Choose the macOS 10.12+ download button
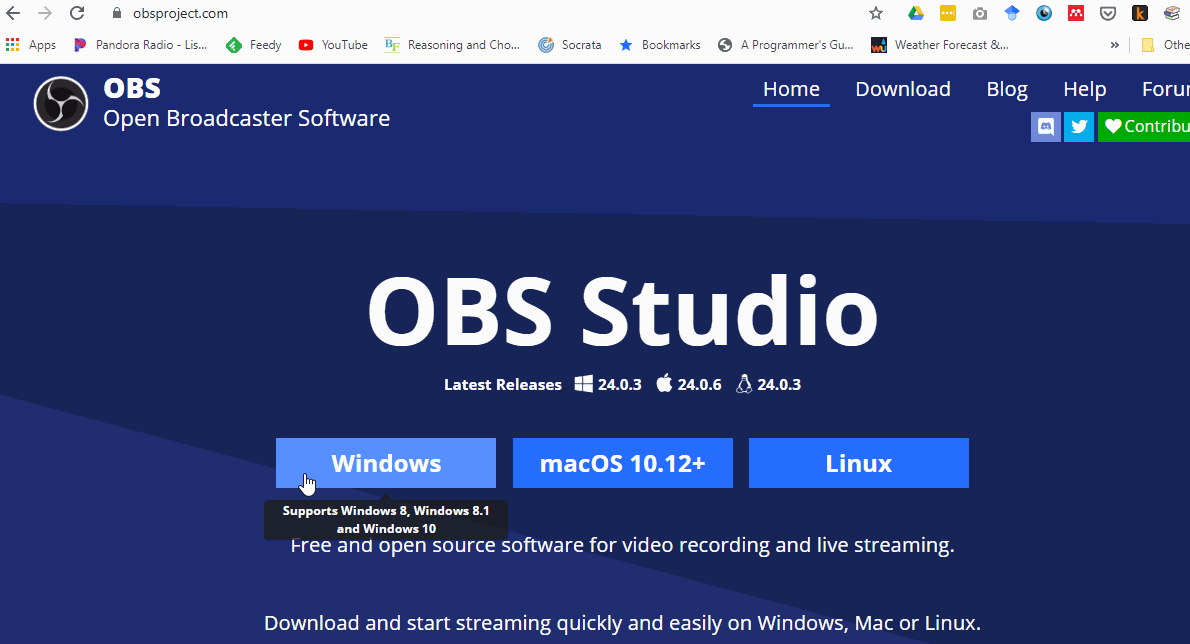This screenshot has width=1190, height=644. [622, 463]
